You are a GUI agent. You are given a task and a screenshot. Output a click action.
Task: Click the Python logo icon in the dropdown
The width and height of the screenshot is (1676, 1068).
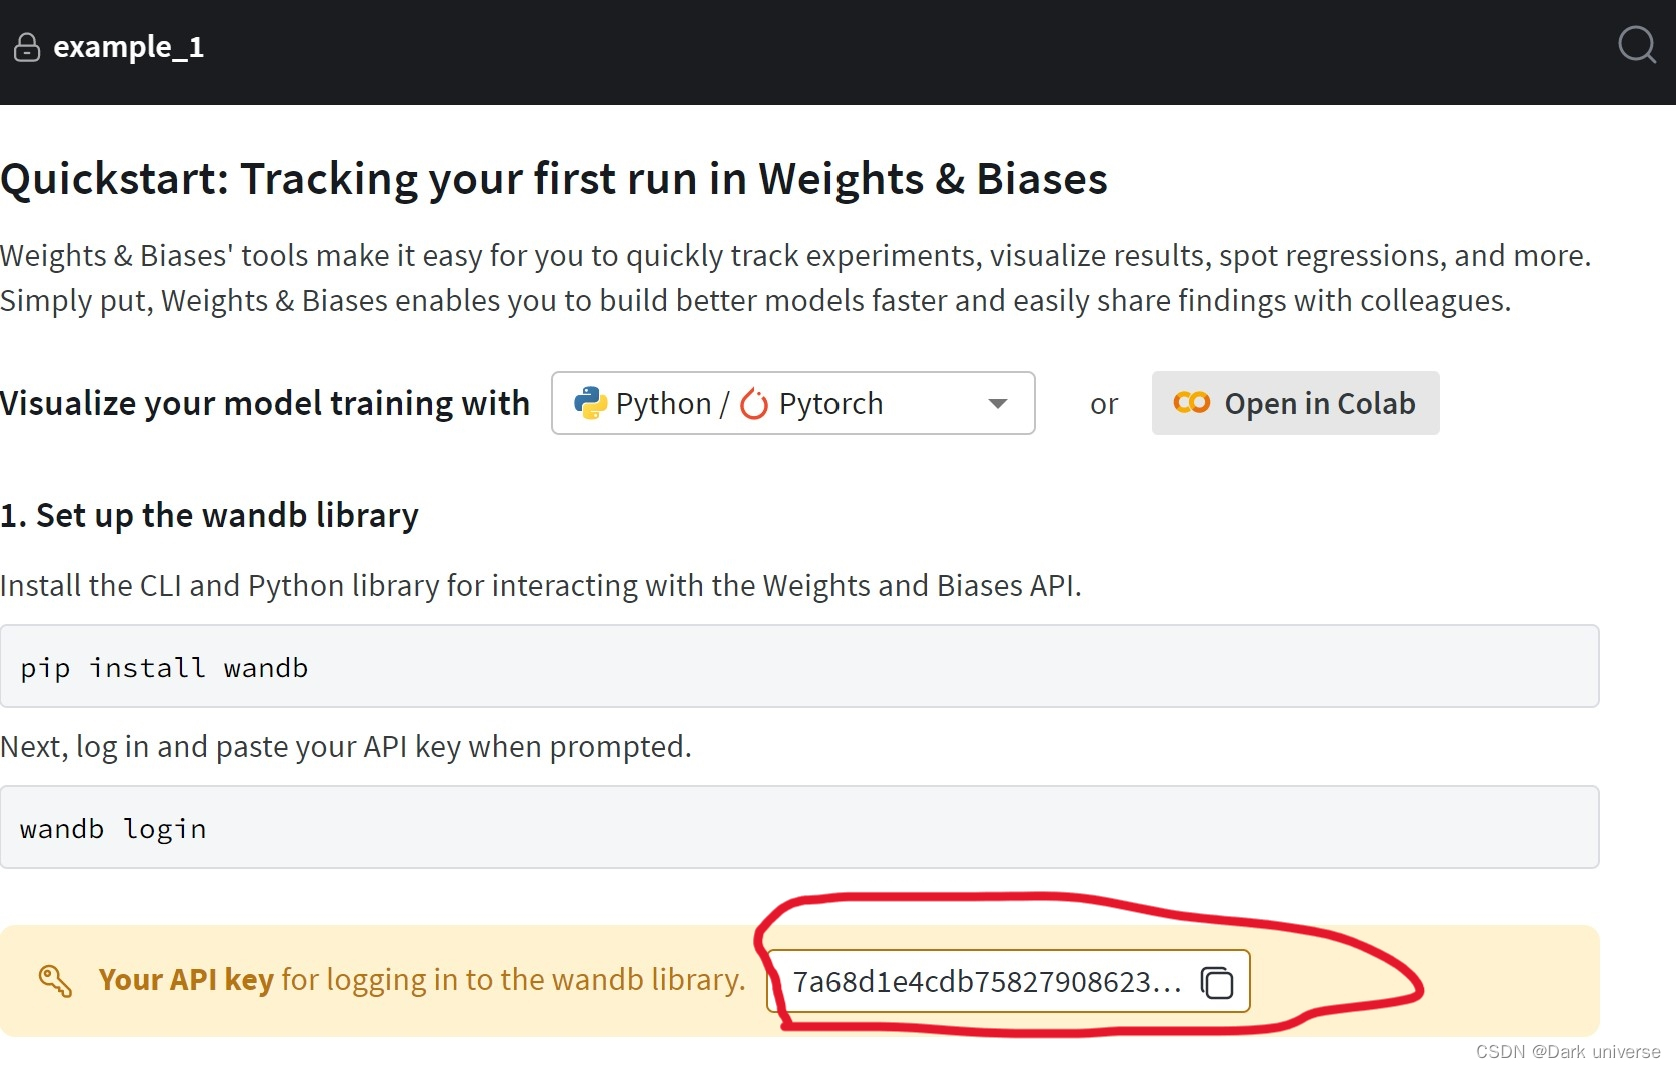[590, 403]
